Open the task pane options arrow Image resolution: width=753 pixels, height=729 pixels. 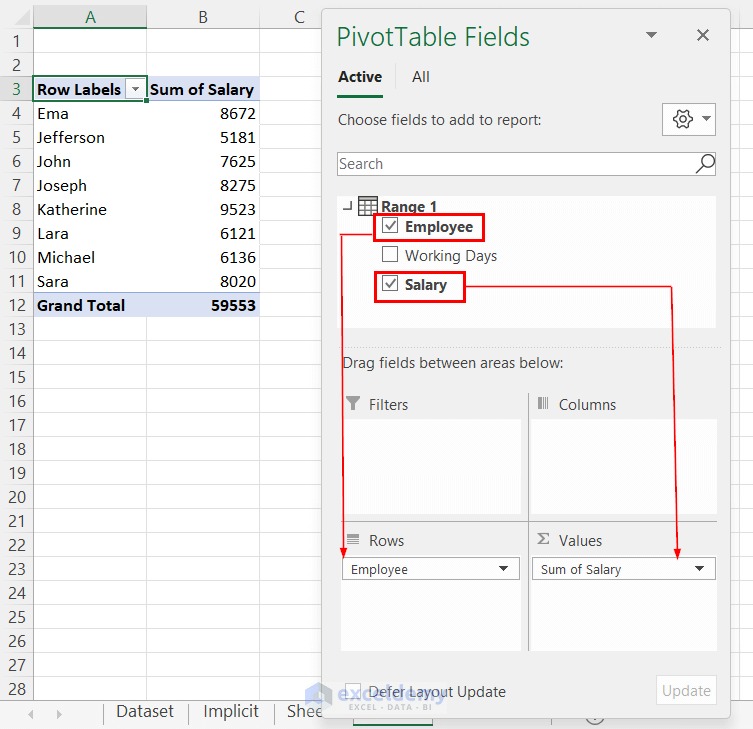coord(652,36)
